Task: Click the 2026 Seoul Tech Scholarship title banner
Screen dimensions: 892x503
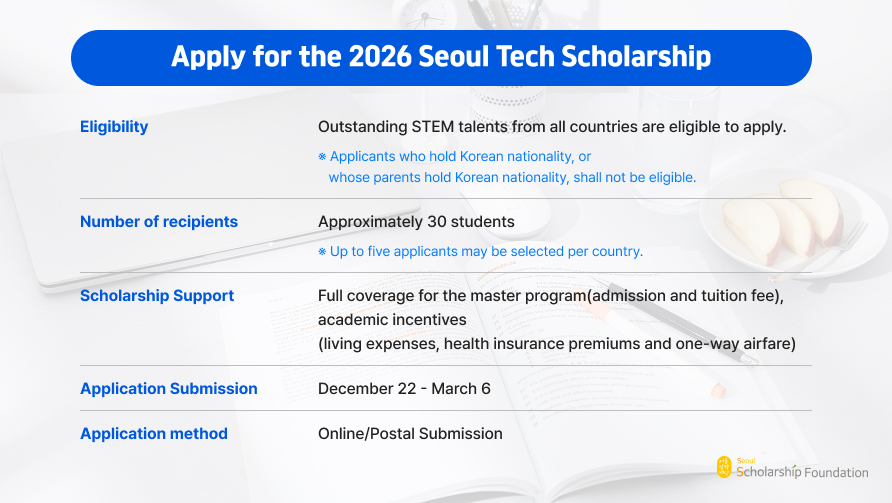Action: [441, 57]
